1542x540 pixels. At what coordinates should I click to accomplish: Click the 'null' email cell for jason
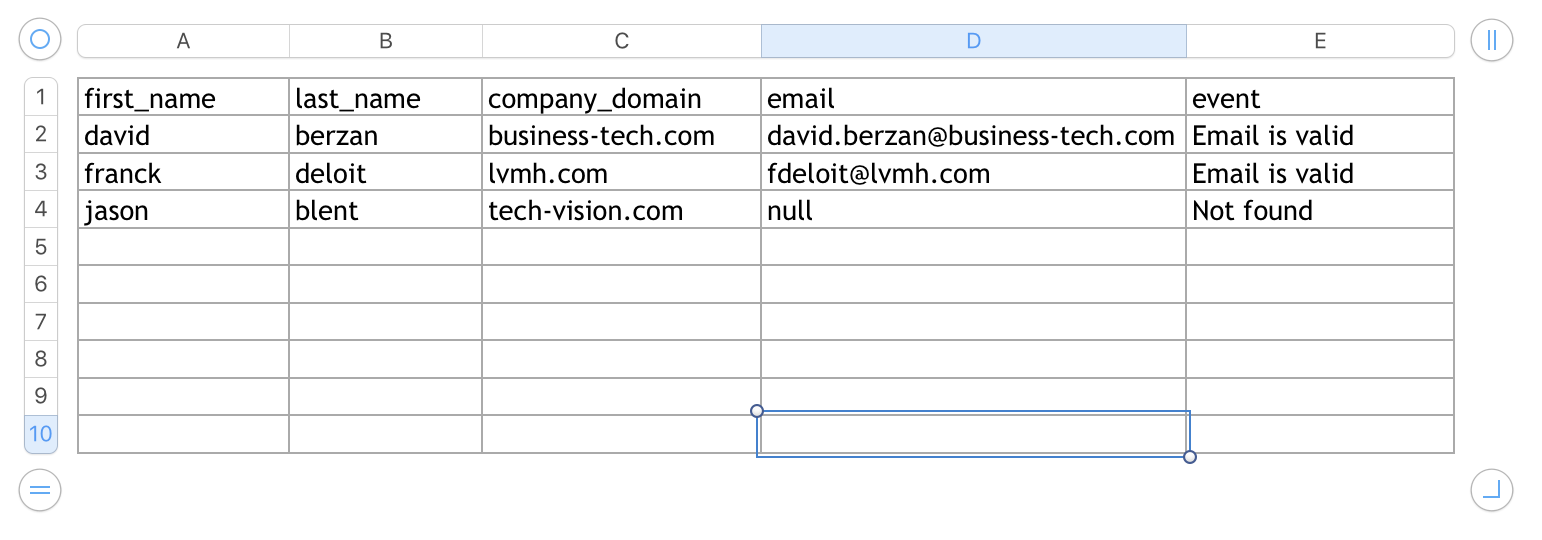974,210
